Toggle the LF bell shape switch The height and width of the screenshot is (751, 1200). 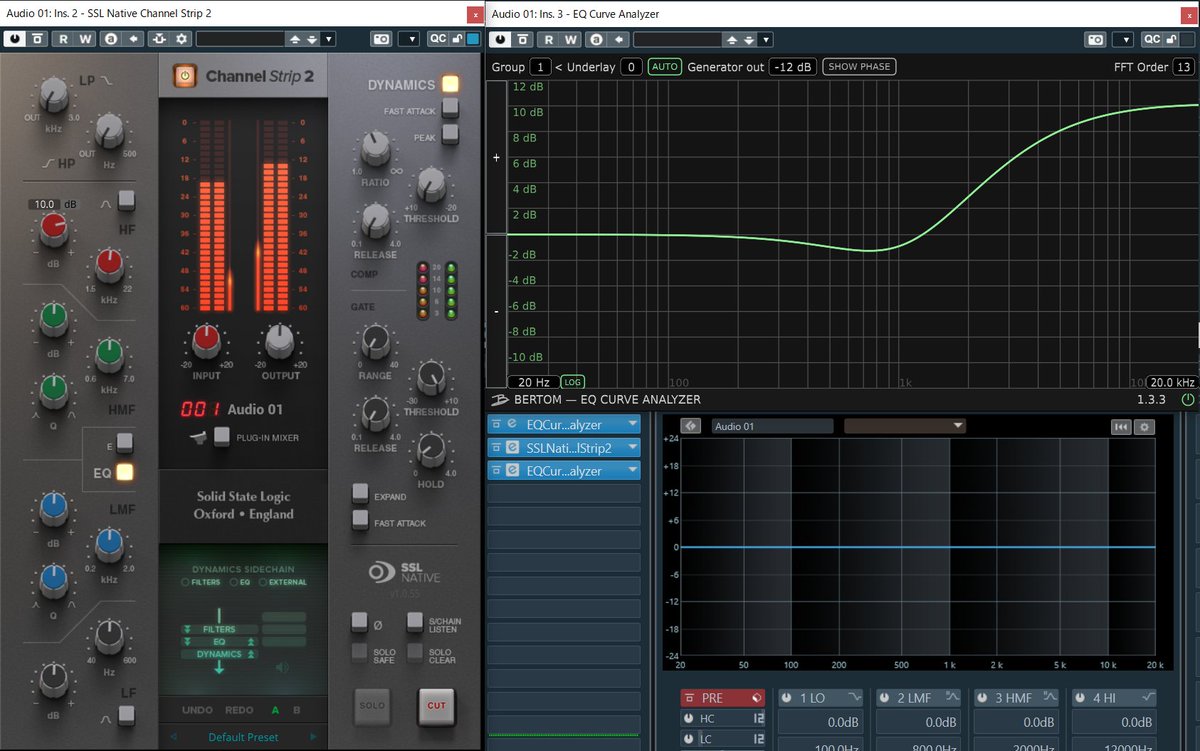126,714
